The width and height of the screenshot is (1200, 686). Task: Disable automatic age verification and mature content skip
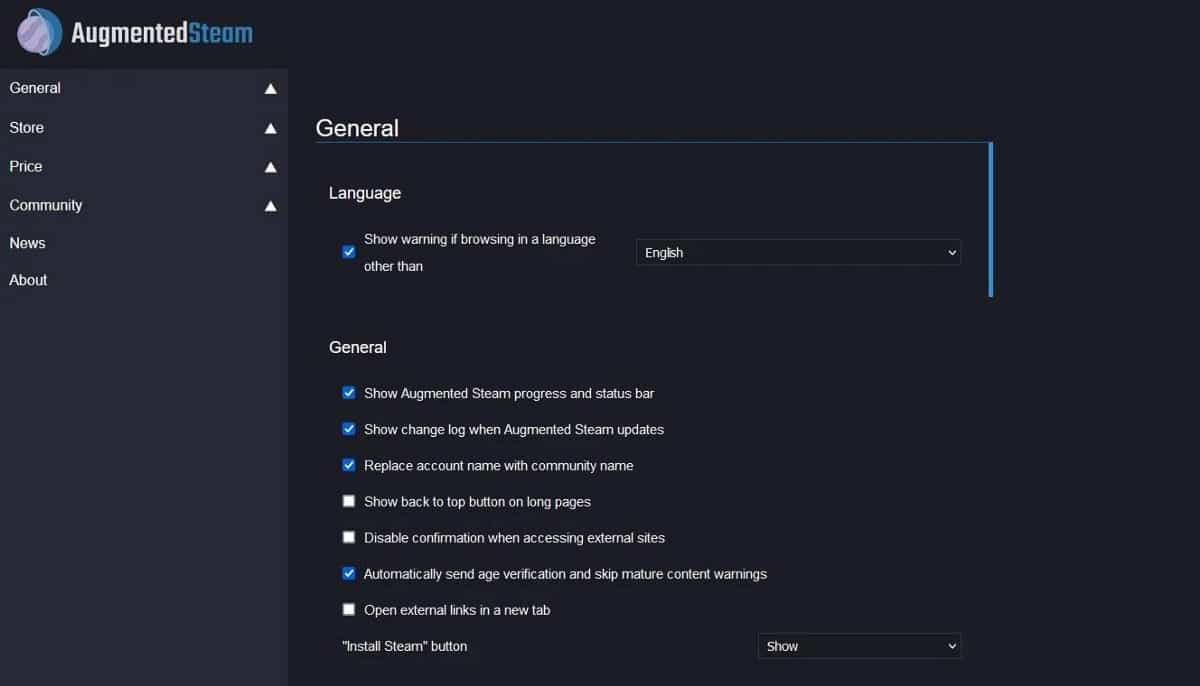click(349, 573)
